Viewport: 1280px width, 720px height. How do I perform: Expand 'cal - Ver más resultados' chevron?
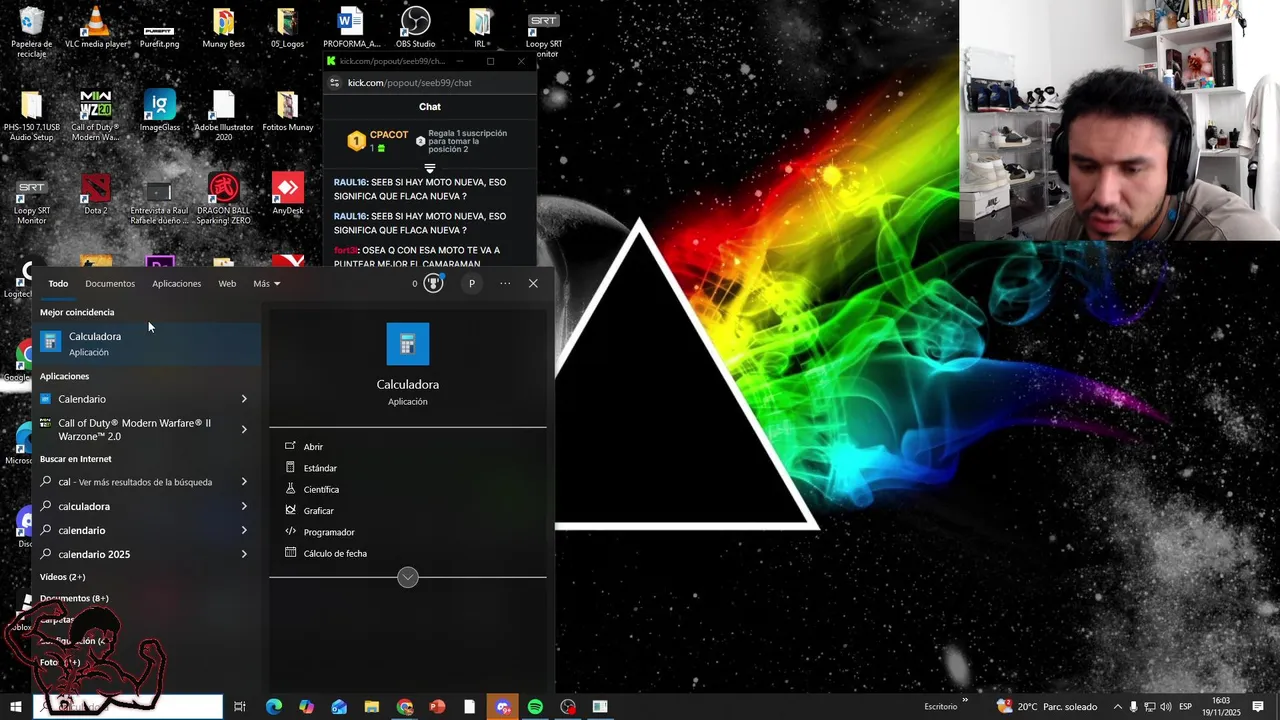tap(244, 482)
